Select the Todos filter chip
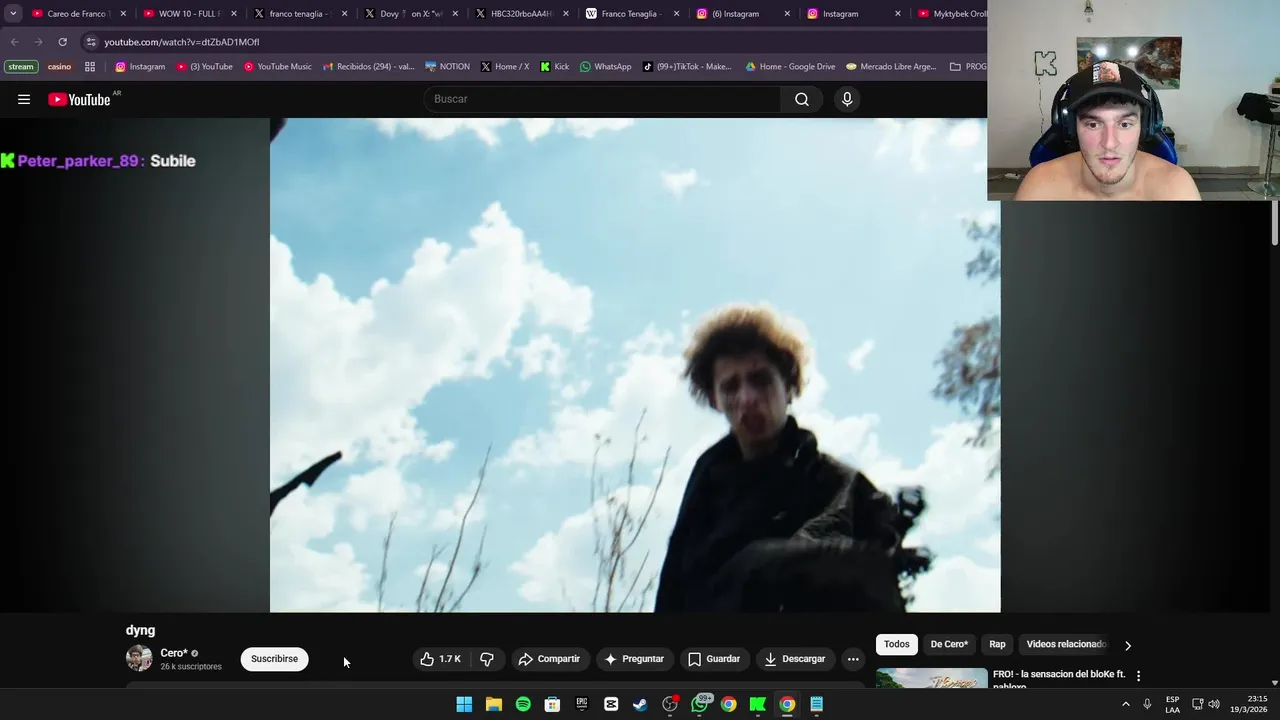The height and width of the screenshot is (720, 1280). [x=897, y=644]
